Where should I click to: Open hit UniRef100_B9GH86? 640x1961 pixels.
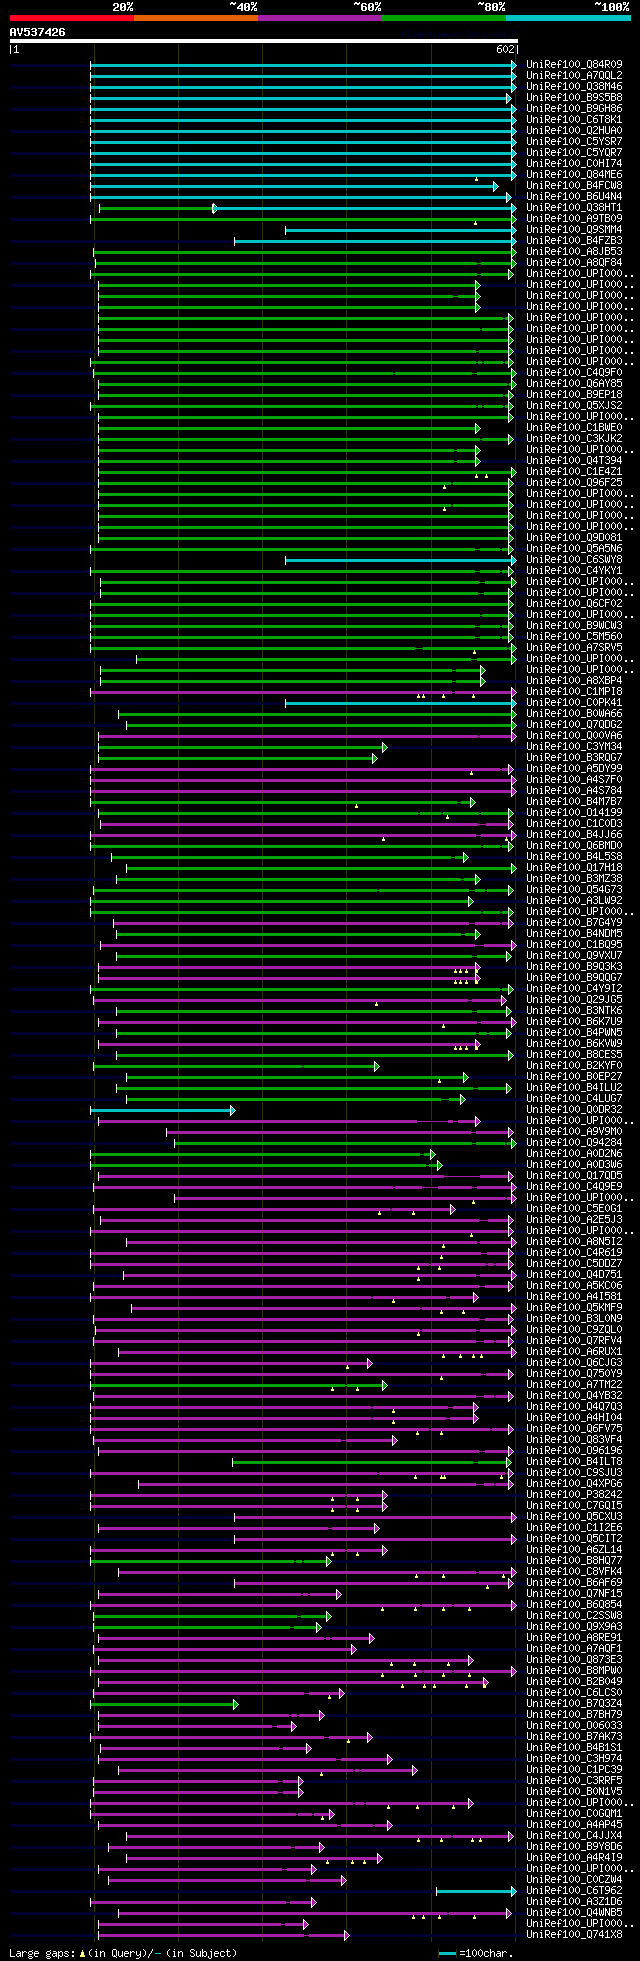pos(574,109)
